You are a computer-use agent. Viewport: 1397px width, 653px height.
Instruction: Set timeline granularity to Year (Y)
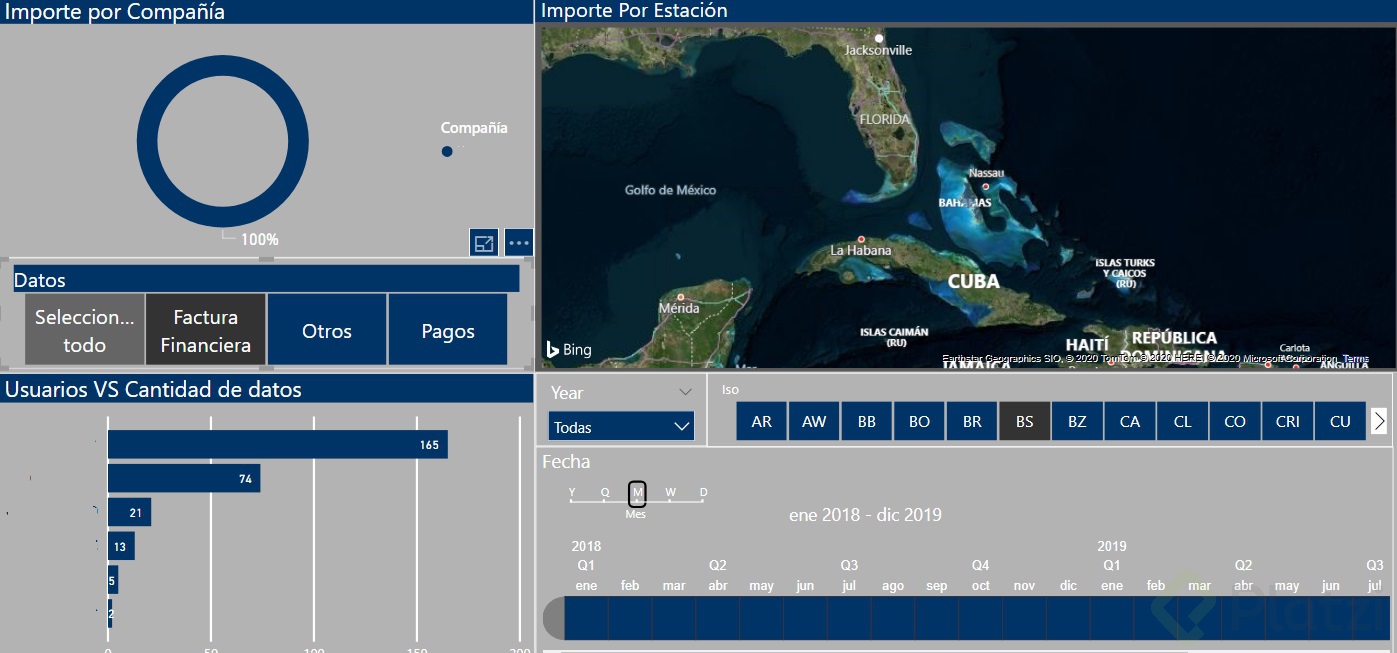click(572, 493)
